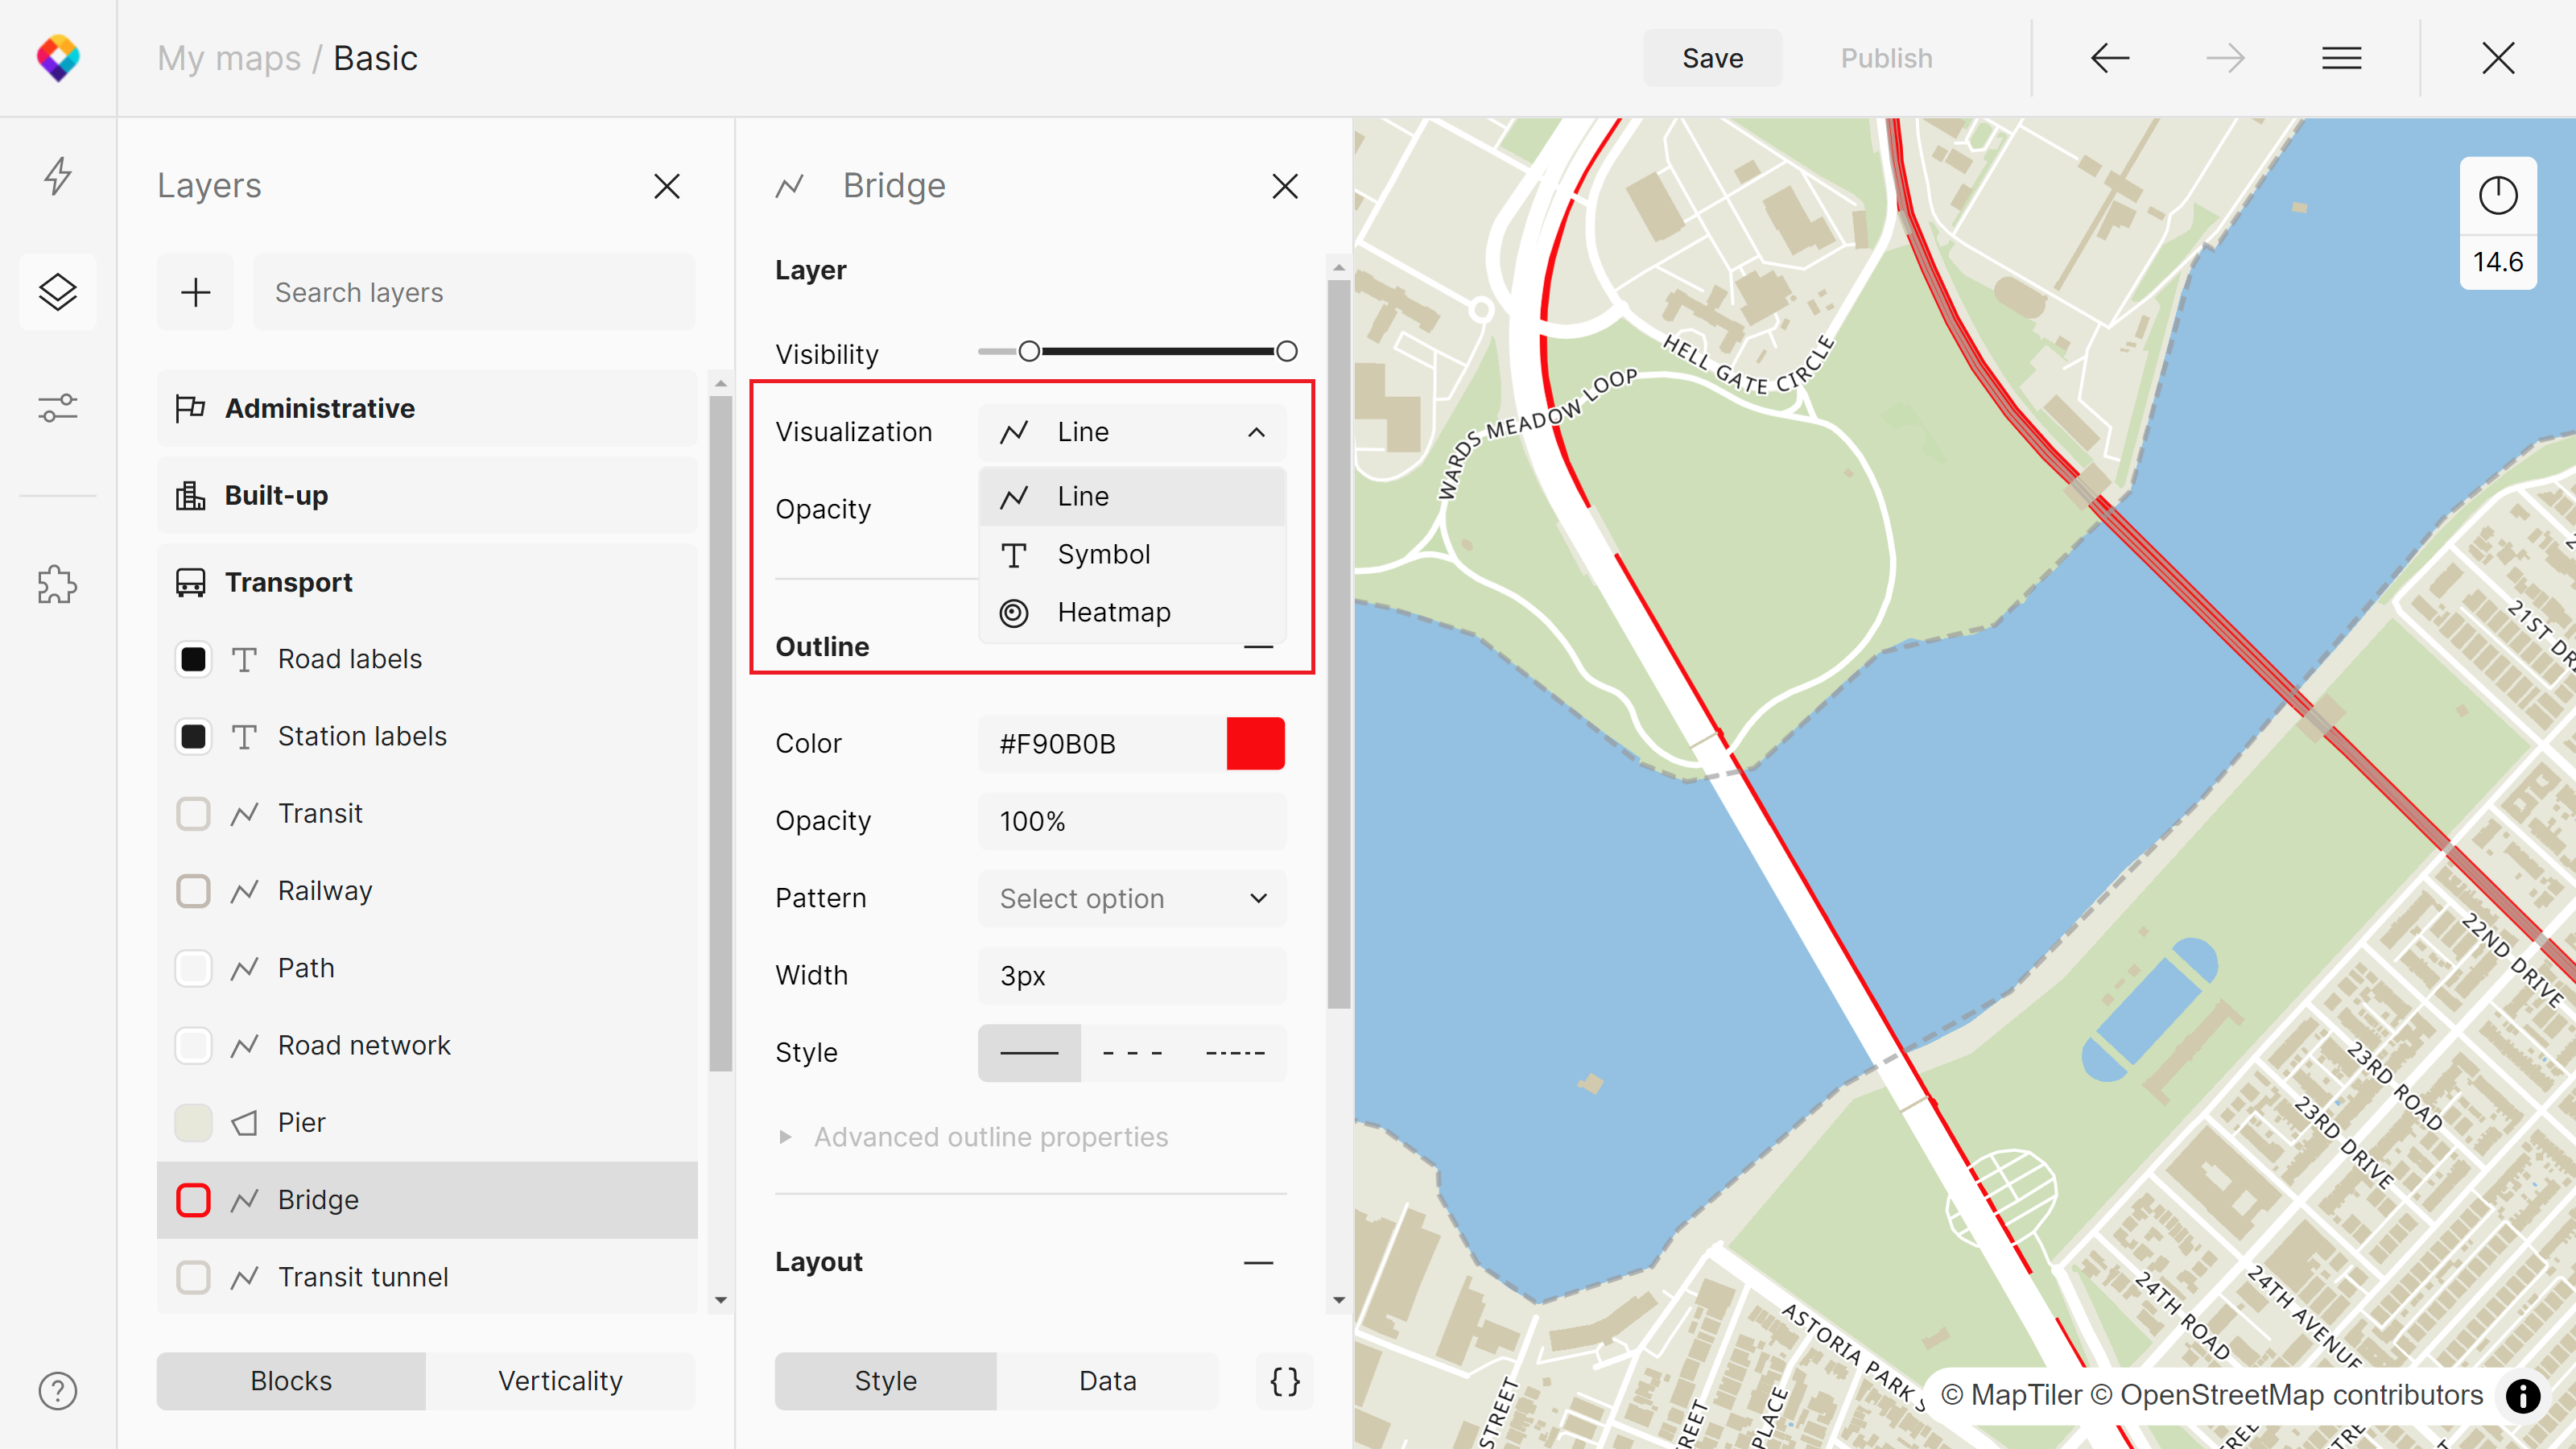Open the hamburger menu in header

click(2341, 58)
